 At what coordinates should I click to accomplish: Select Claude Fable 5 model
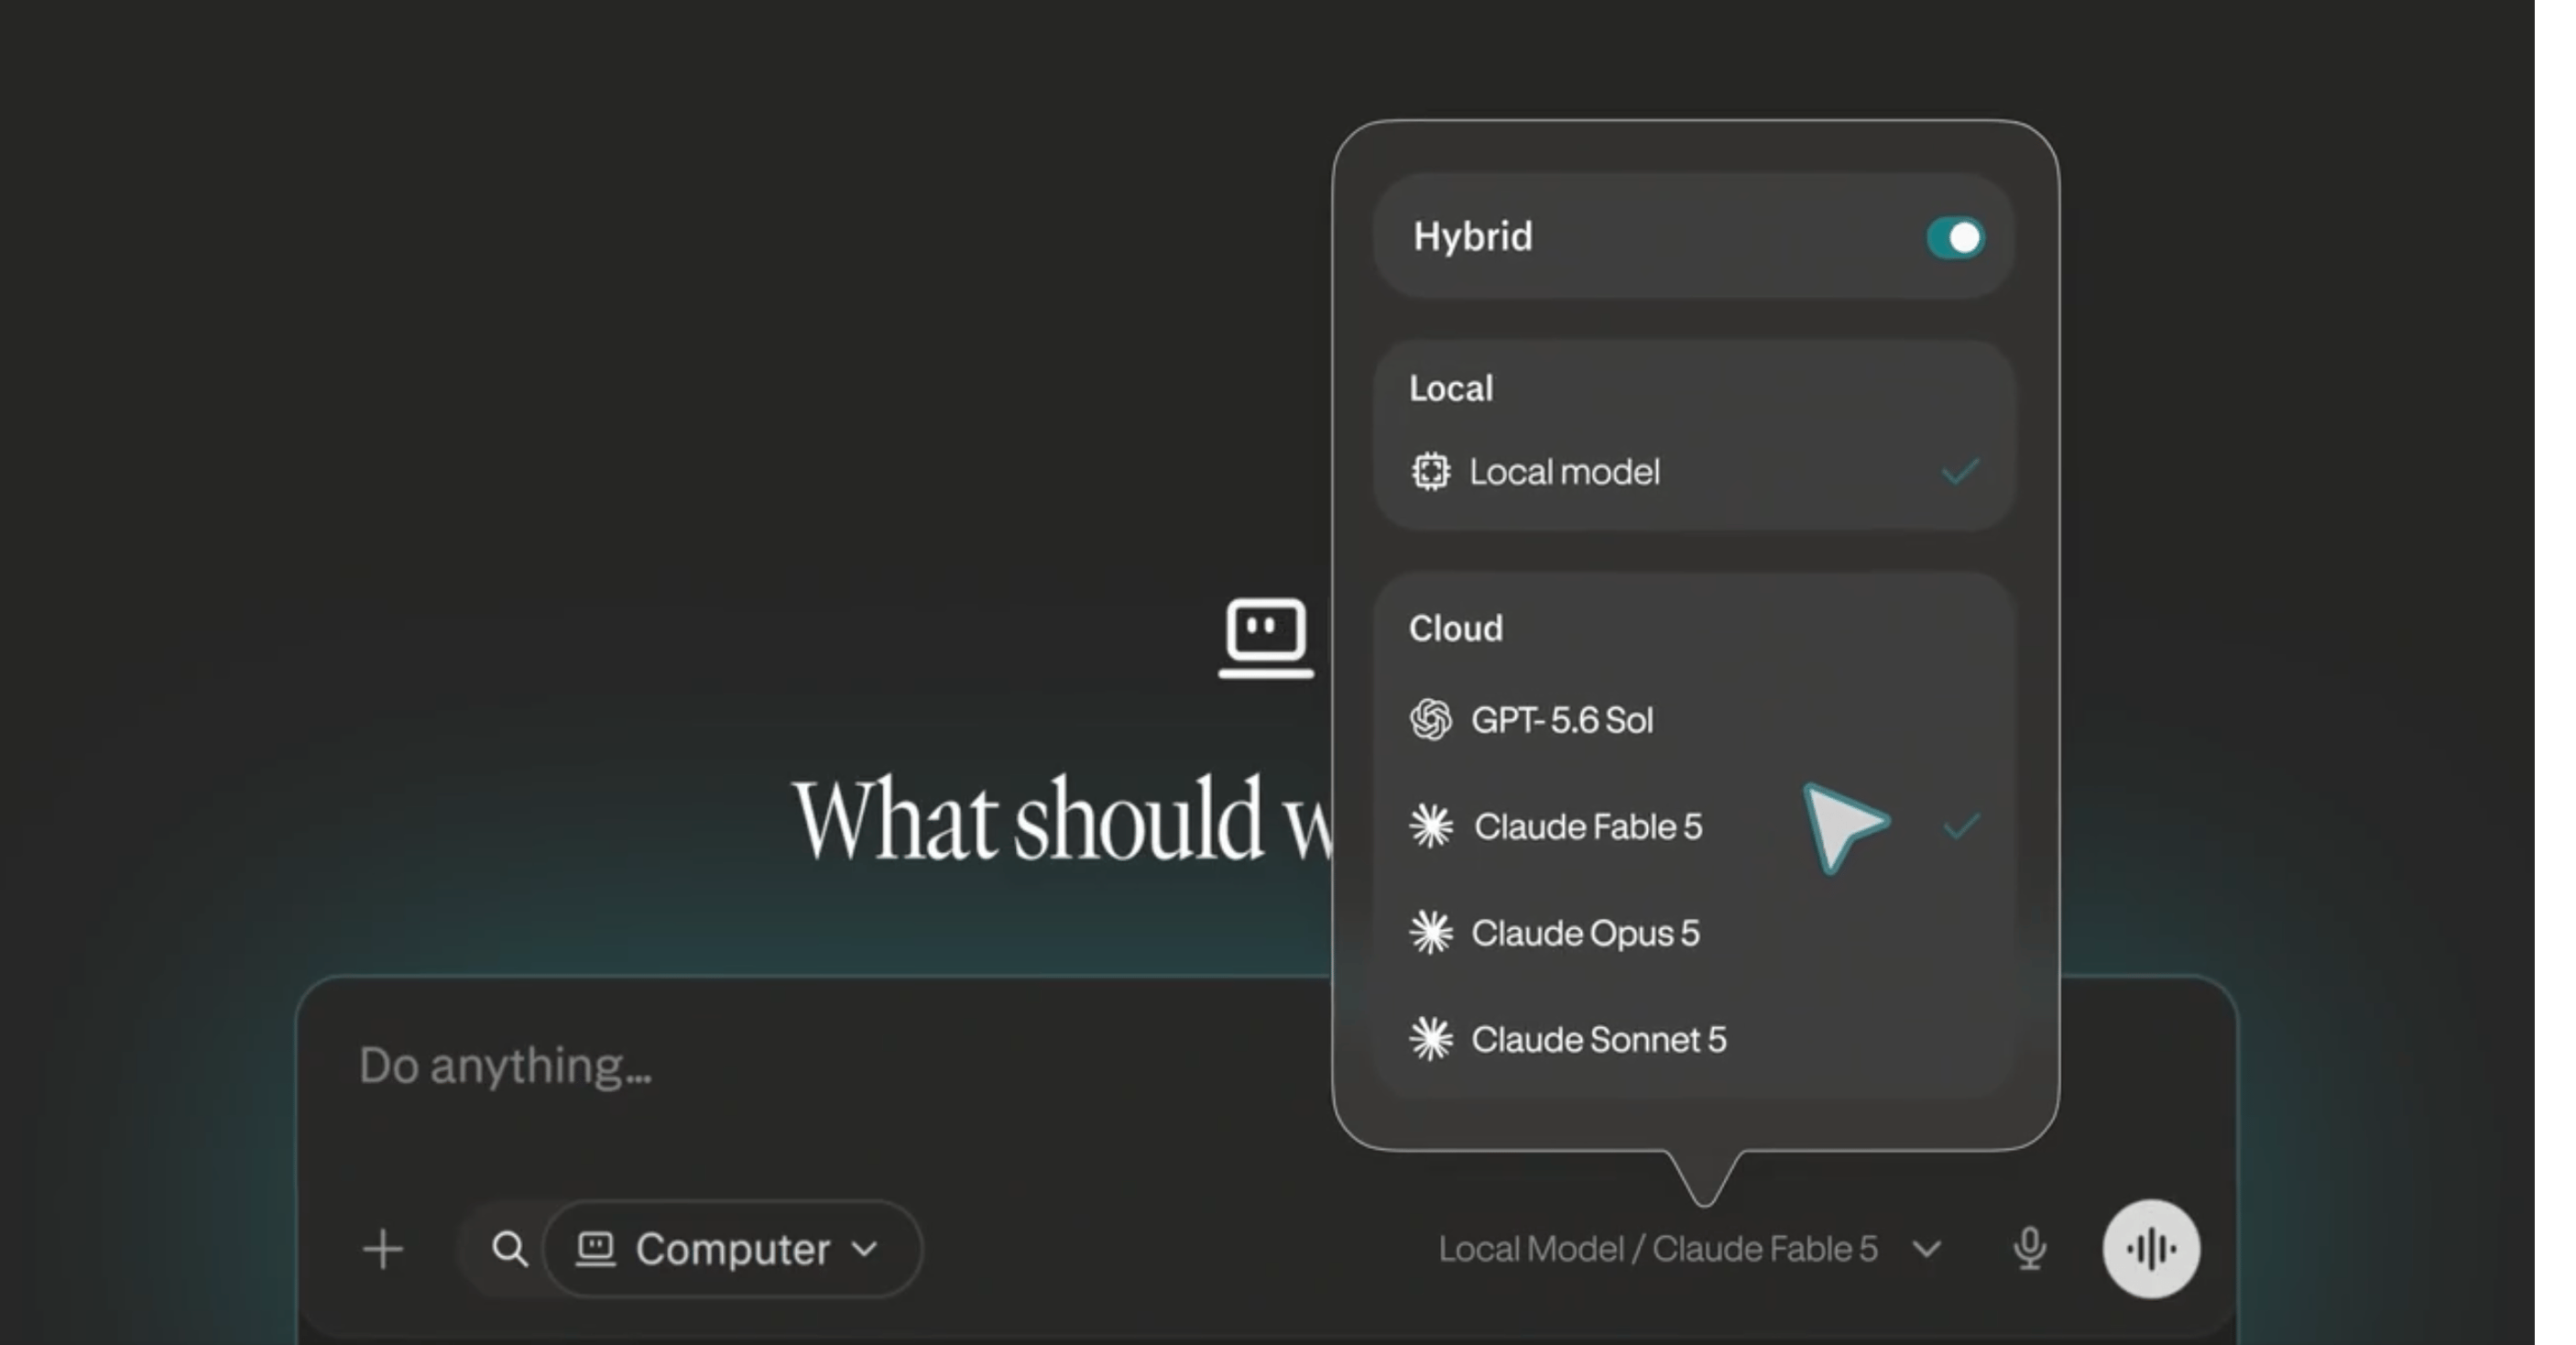coord(1693,827)
